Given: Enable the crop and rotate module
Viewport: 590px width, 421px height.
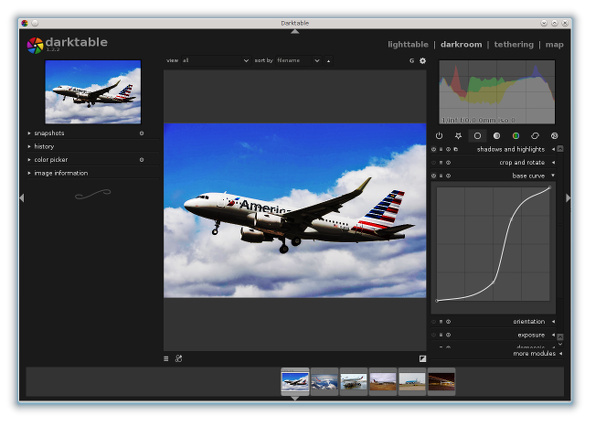Looking at the screenshot, I should 433,163.
